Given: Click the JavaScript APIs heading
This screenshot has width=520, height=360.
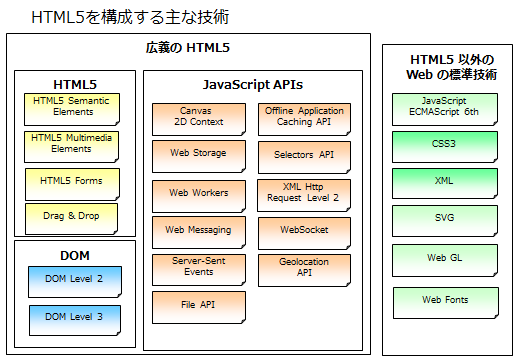Looking at the screenshot, I should (x=253, y=84).
